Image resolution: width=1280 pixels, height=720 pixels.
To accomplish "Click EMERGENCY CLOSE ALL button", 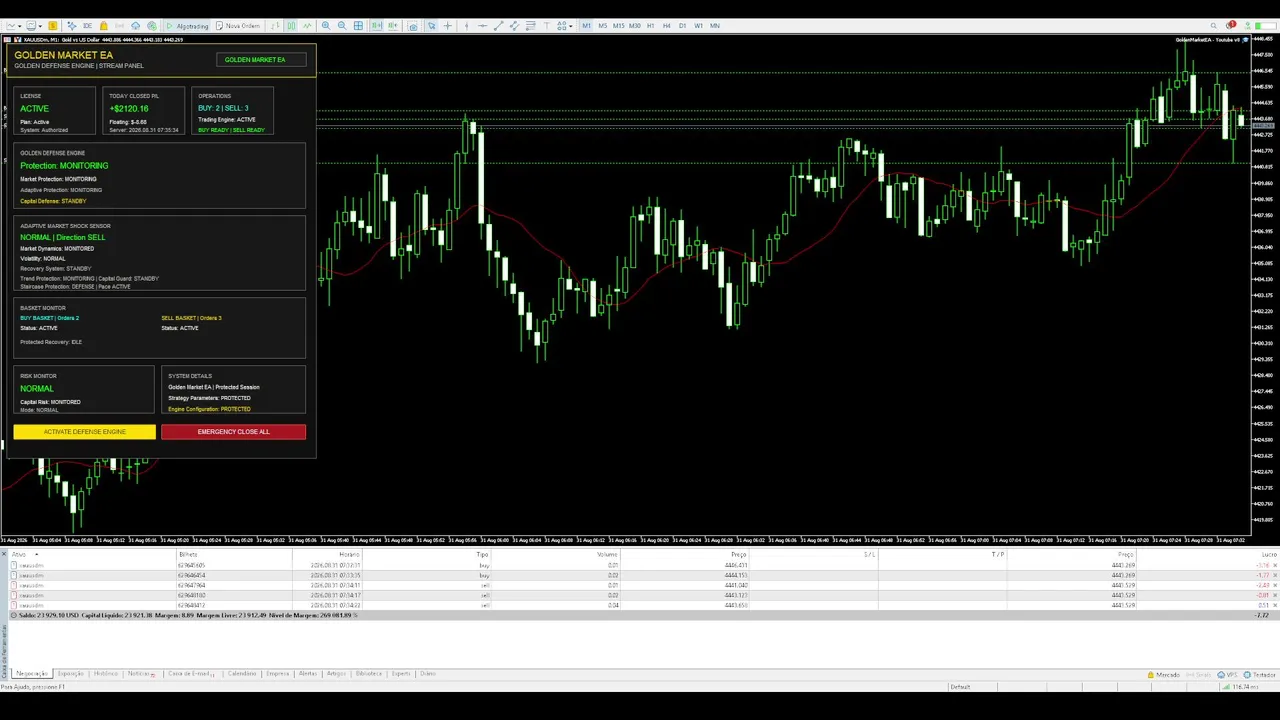I will tap(233, 432).
